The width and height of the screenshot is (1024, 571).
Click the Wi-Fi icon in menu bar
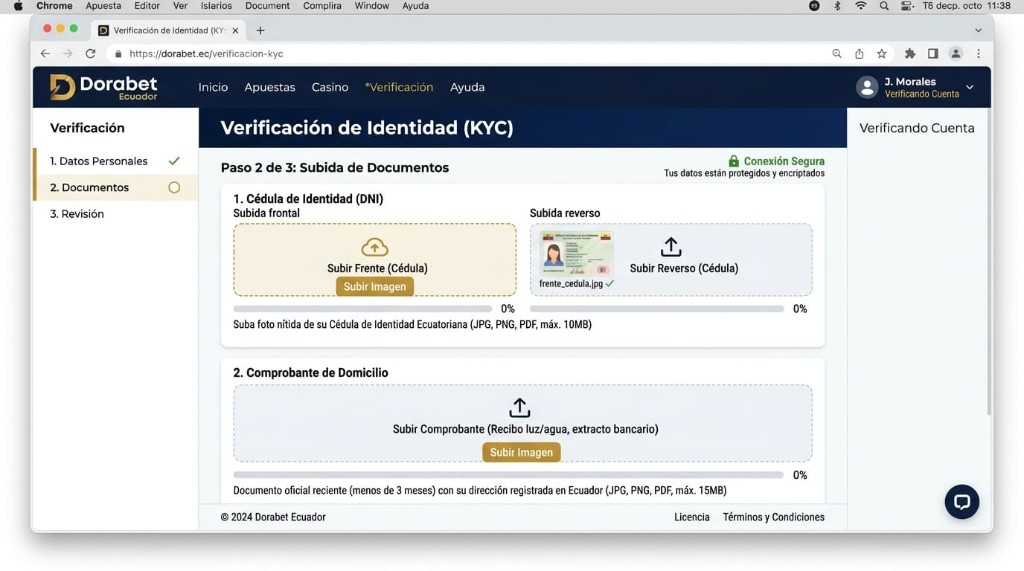(861, 6)
